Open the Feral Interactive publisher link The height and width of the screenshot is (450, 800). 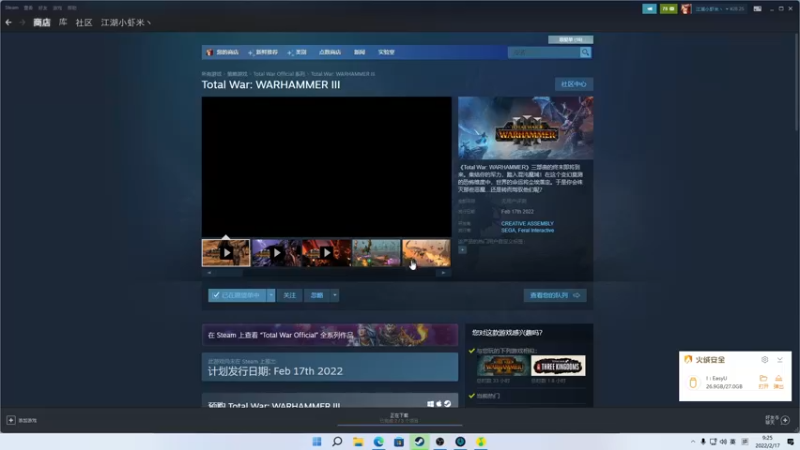(x=536, y=231)
